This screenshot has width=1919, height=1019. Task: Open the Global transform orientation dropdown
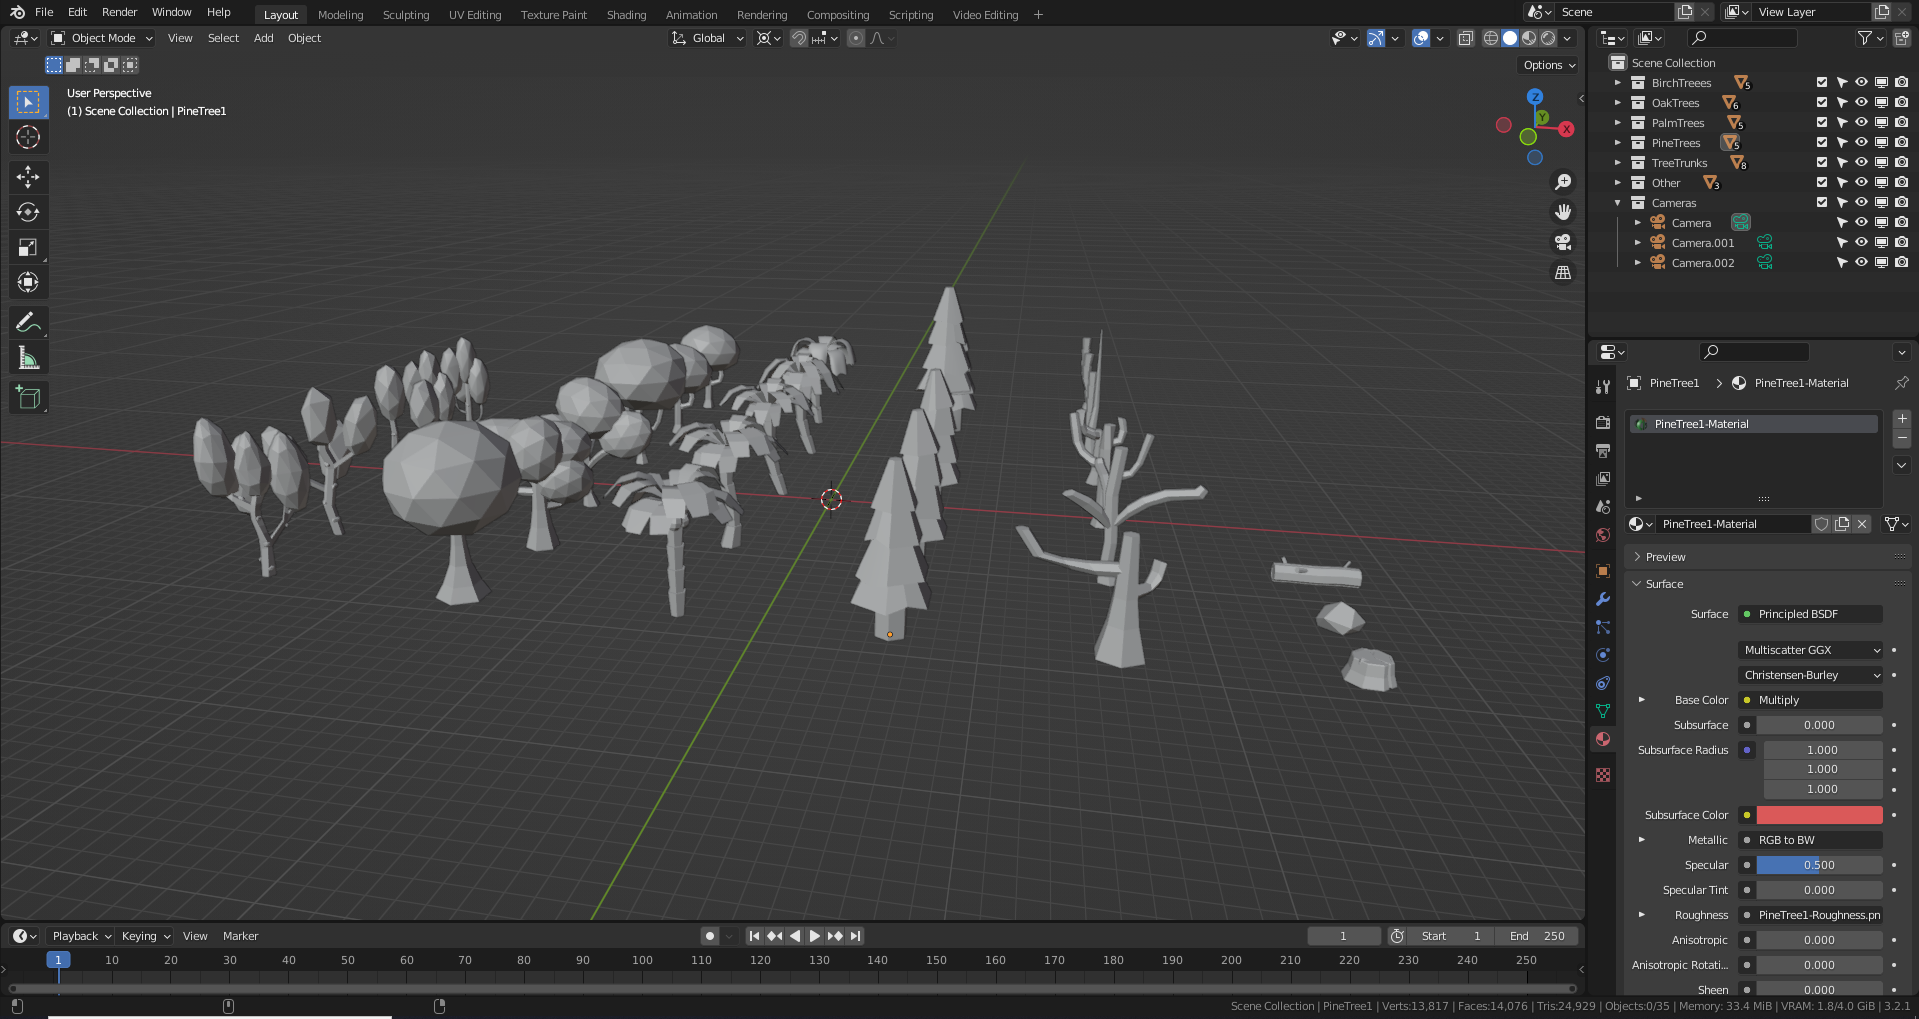707,38
